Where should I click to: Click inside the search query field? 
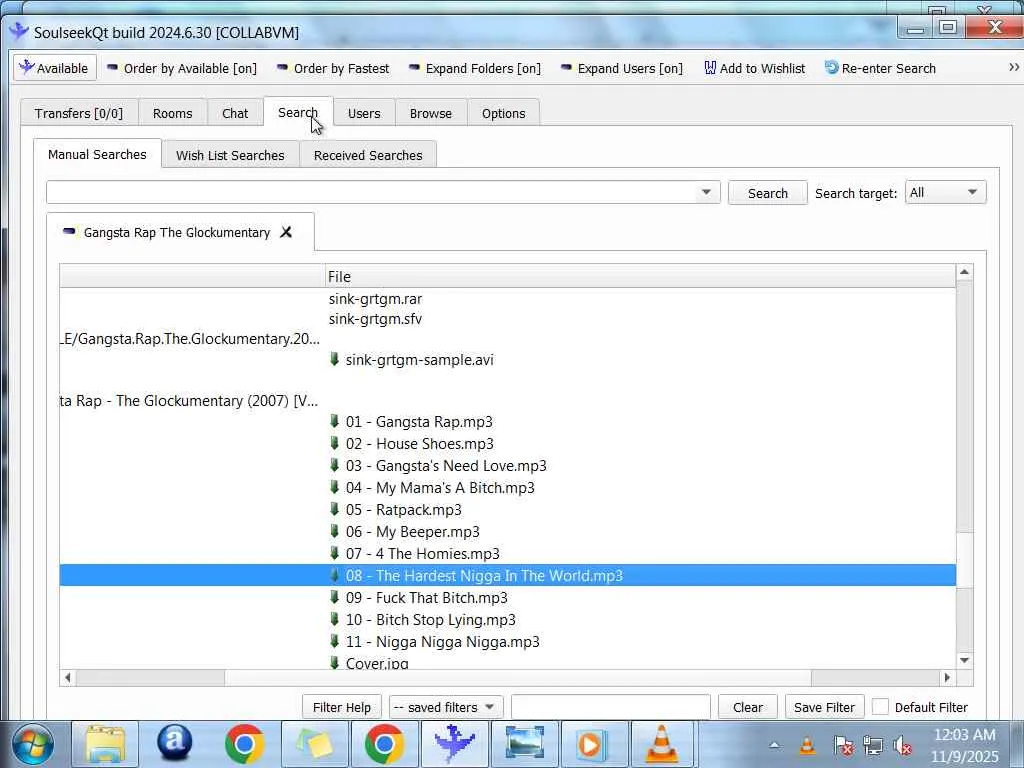tap(371, 192)
